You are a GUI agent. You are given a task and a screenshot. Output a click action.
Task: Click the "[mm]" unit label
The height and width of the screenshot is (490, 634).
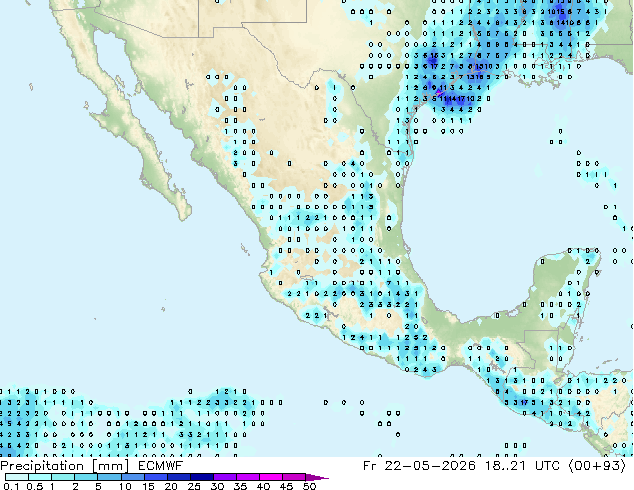(x=111, y=466)
